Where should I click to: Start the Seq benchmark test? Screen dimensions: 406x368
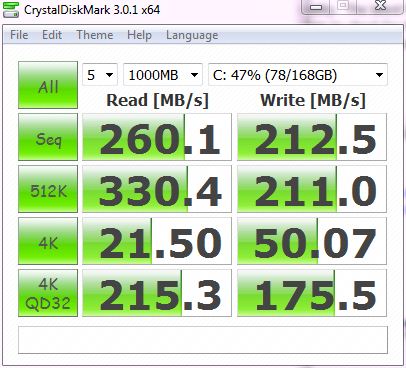[x=48, y=137]
